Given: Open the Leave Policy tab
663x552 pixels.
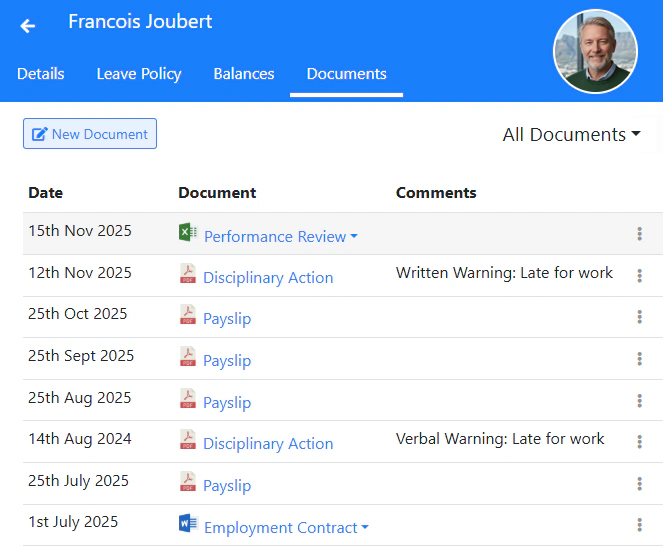Looking at the screenshot, I should [x=139, y=74].
